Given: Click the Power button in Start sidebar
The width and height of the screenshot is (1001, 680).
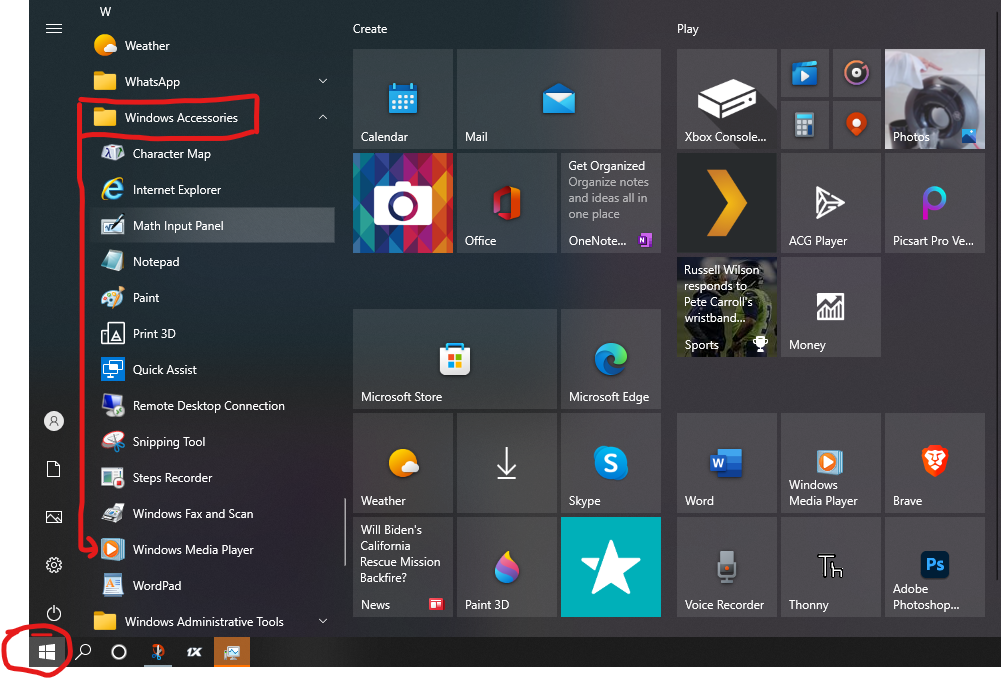Looking at the screenshot, I should pyautogui.click(x=54, y=613).
